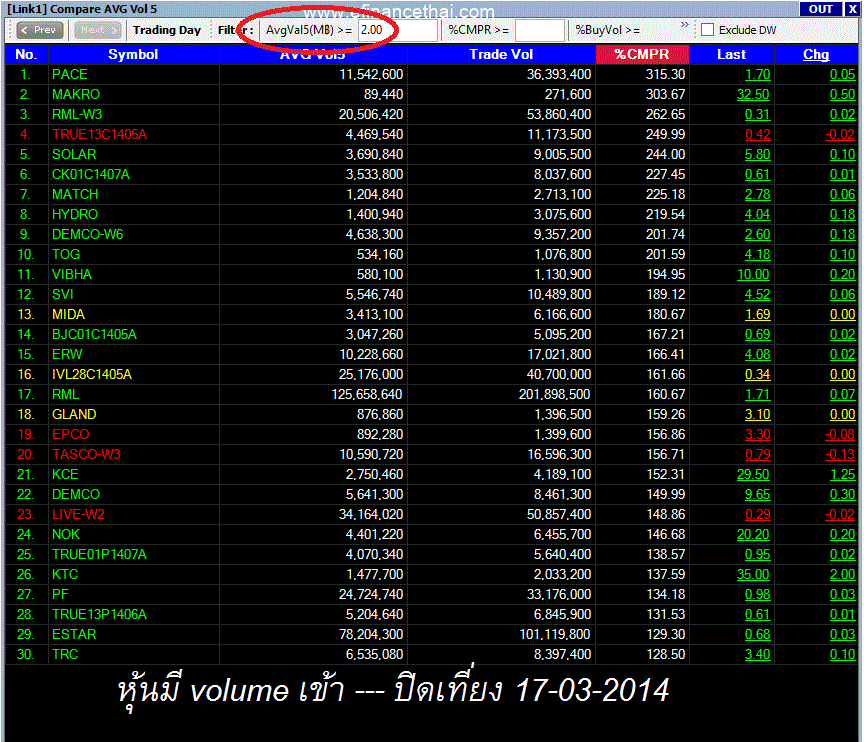Select symbol TRUE13P1406A
Screen dimensions: 864x742
(100, 615)
